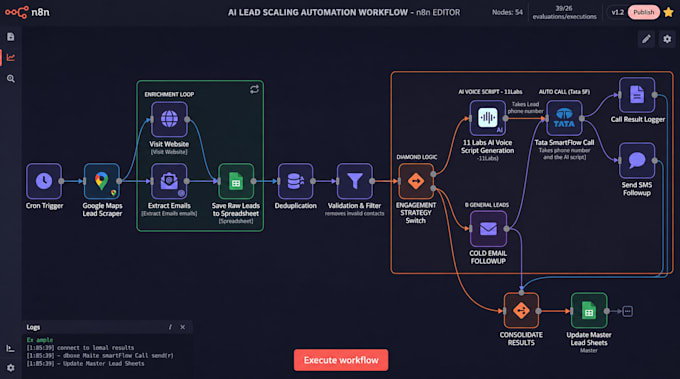Image resolution: width=680 pixels, height=379 pixels.
Task: Click the n8n logo
Action: point(27,12)
